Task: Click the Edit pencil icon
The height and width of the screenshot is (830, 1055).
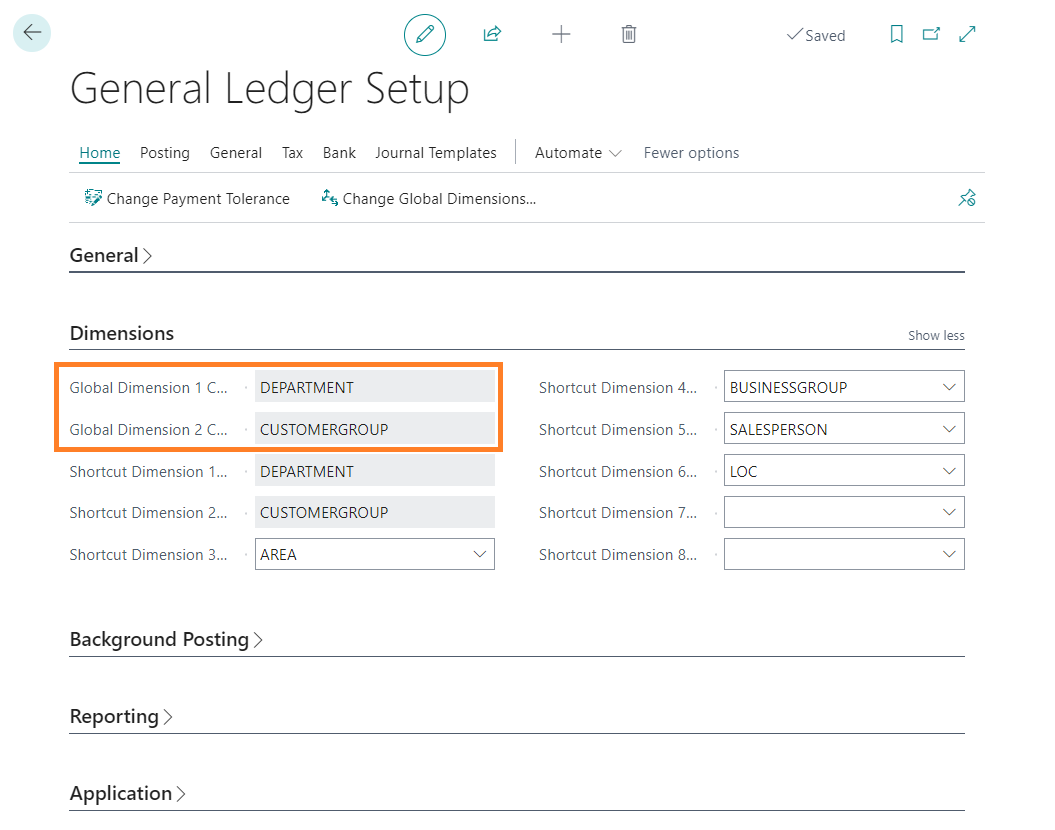Action: (424, 33)
